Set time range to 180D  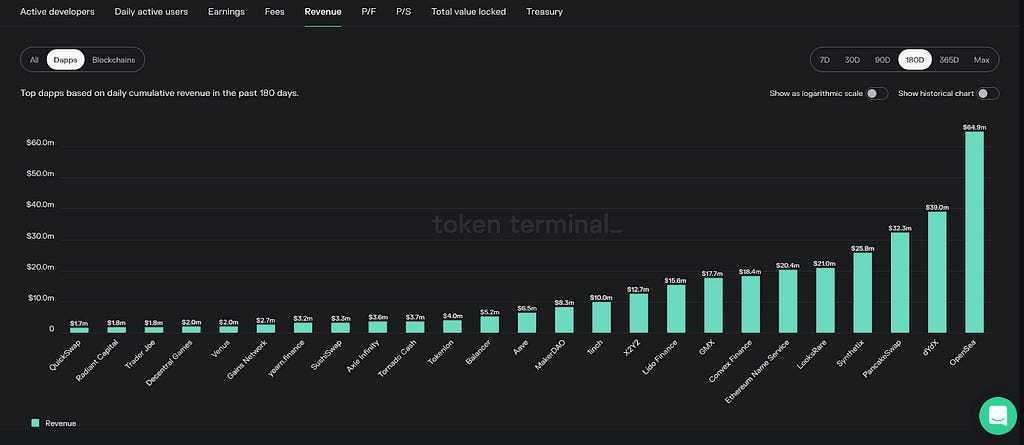click(x=915, y=59)
